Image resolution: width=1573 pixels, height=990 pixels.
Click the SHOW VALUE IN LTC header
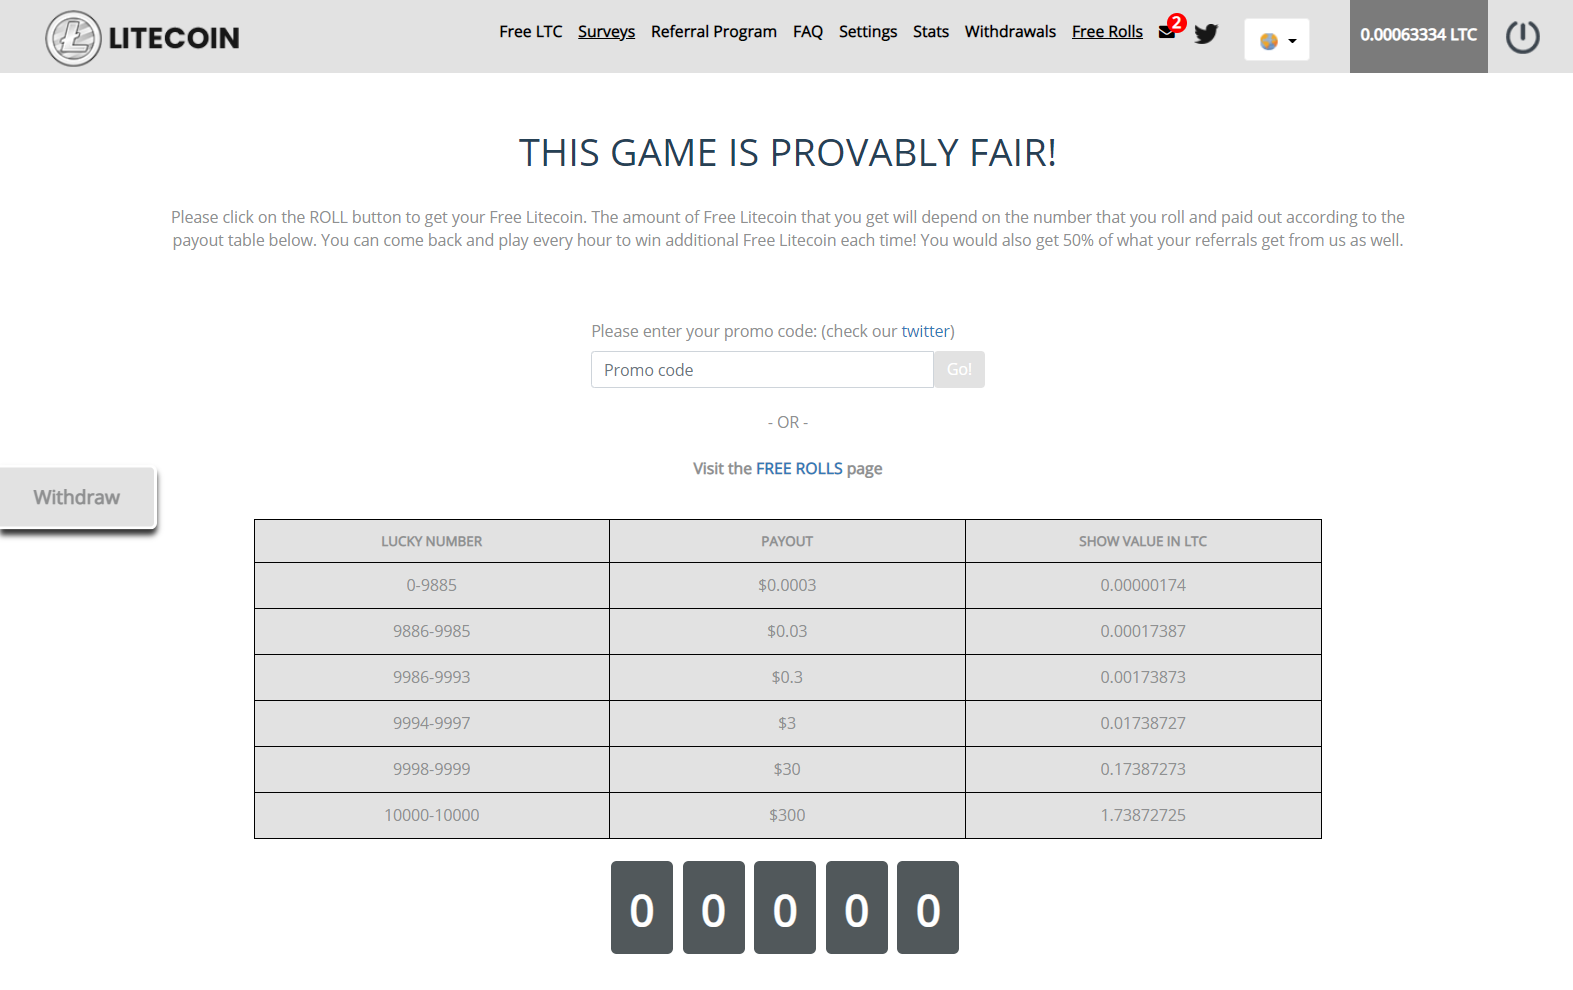pyautogui.click(x=1143, y=541)
